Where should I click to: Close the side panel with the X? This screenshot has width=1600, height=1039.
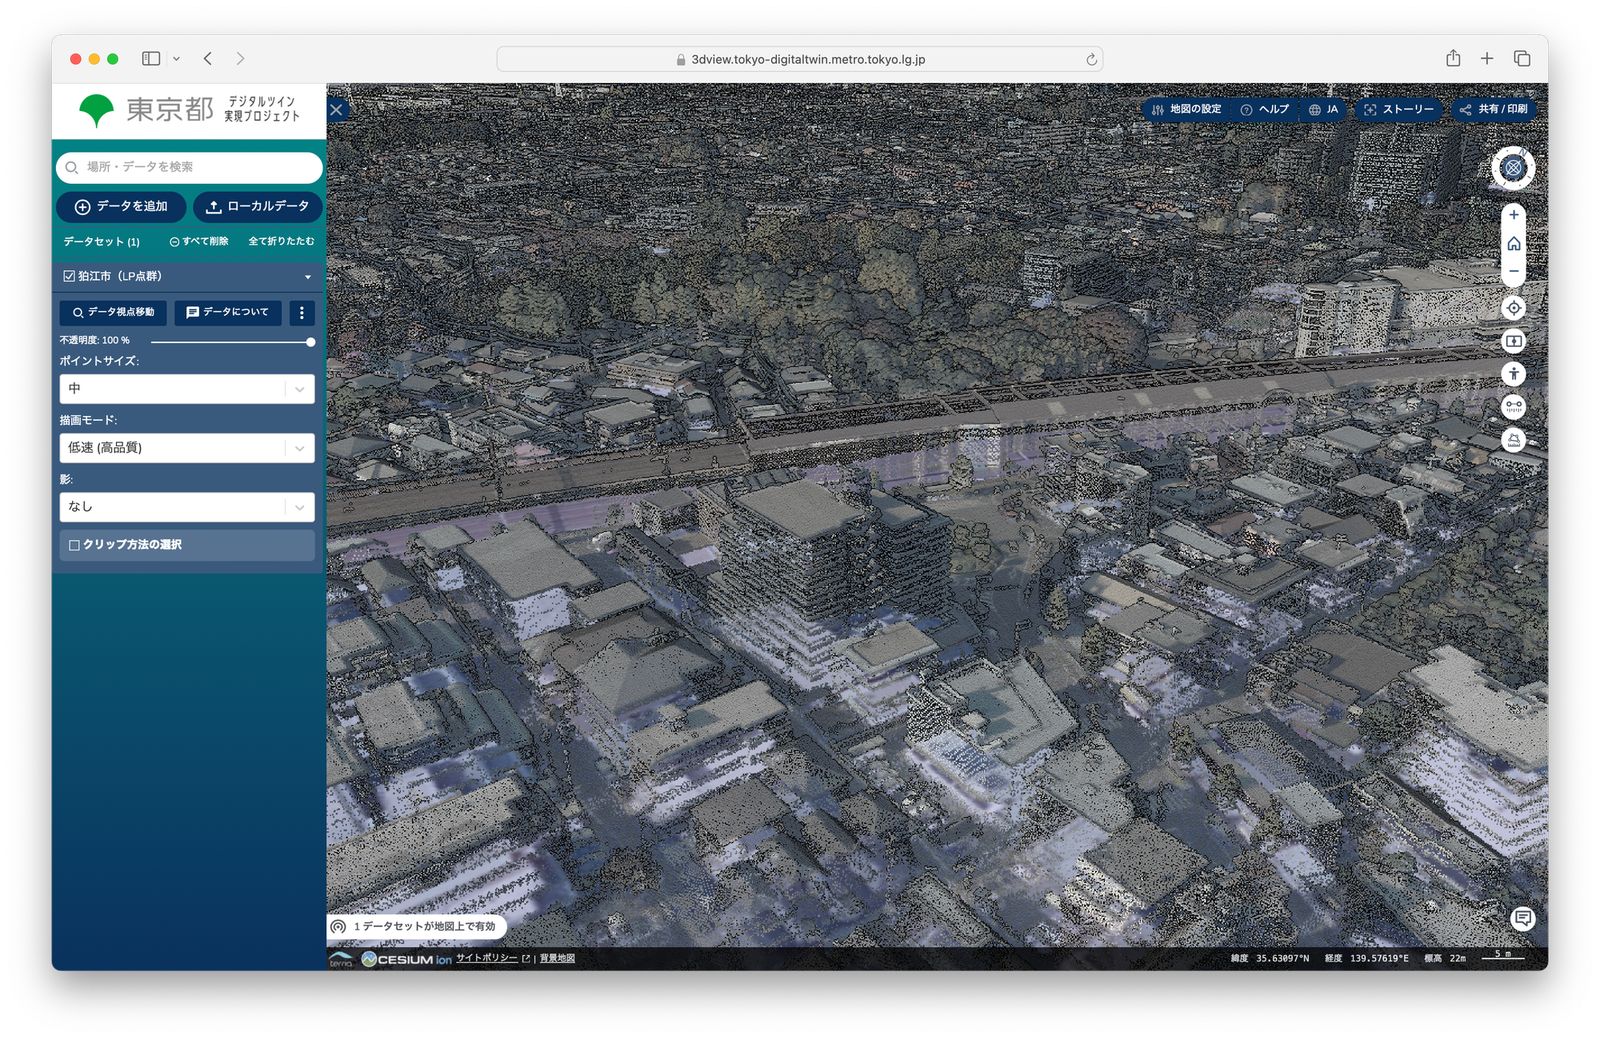point(337,110)
